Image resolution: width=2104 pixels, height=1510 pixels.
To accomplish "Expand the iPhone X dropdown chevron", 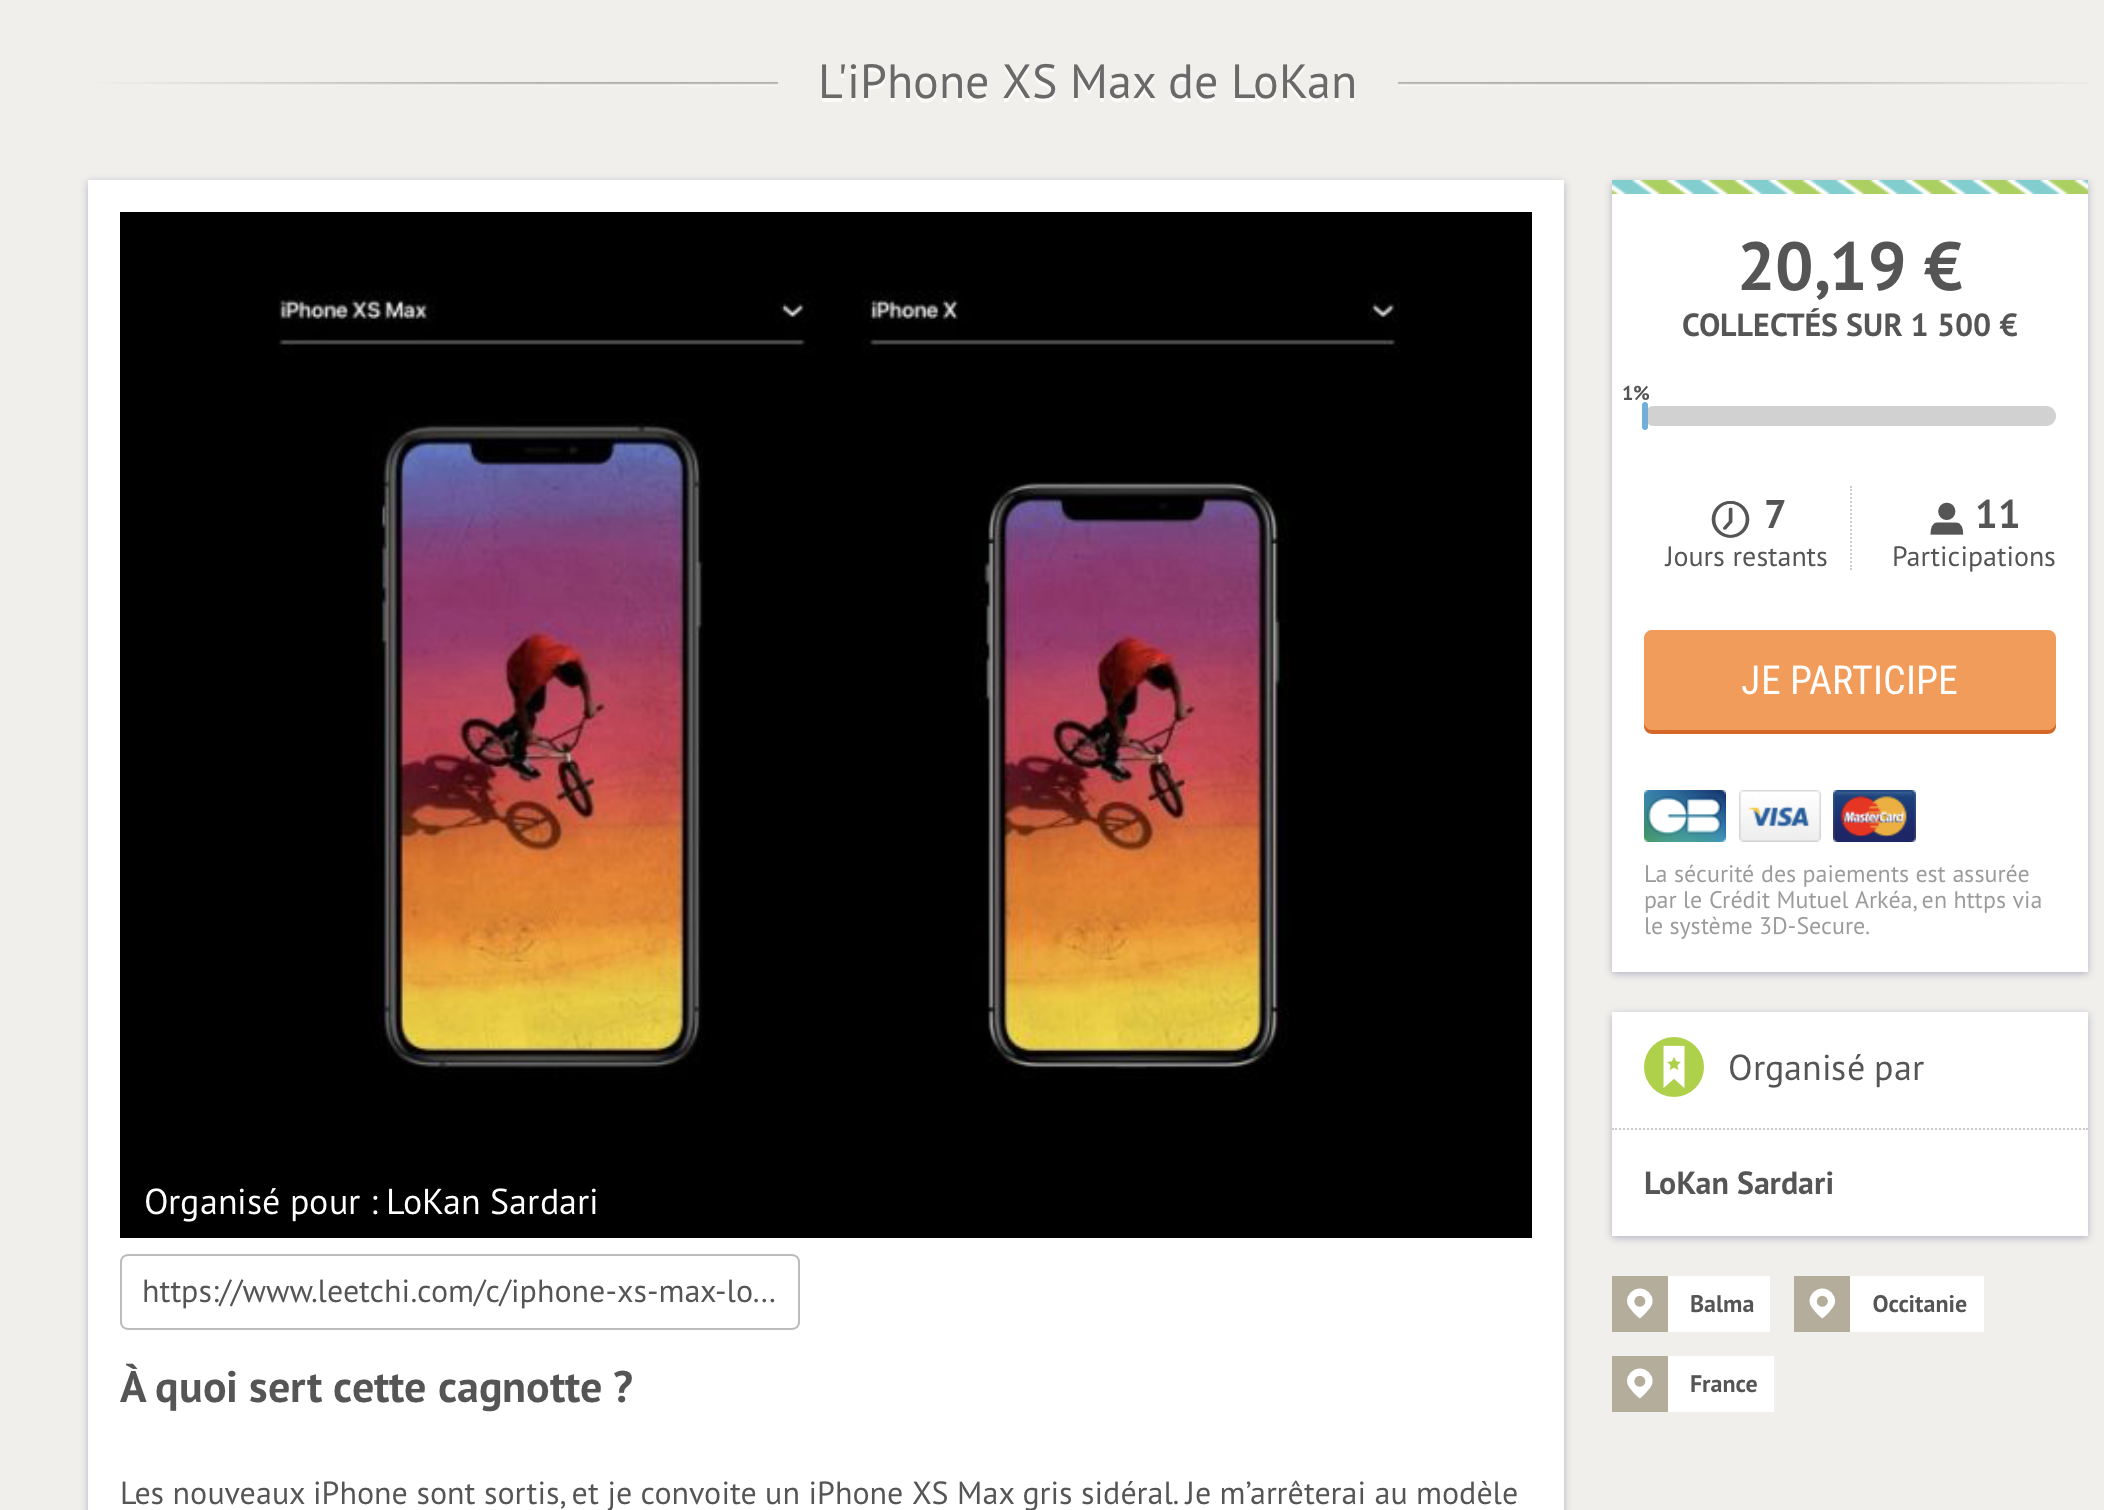I will 1382,311.
